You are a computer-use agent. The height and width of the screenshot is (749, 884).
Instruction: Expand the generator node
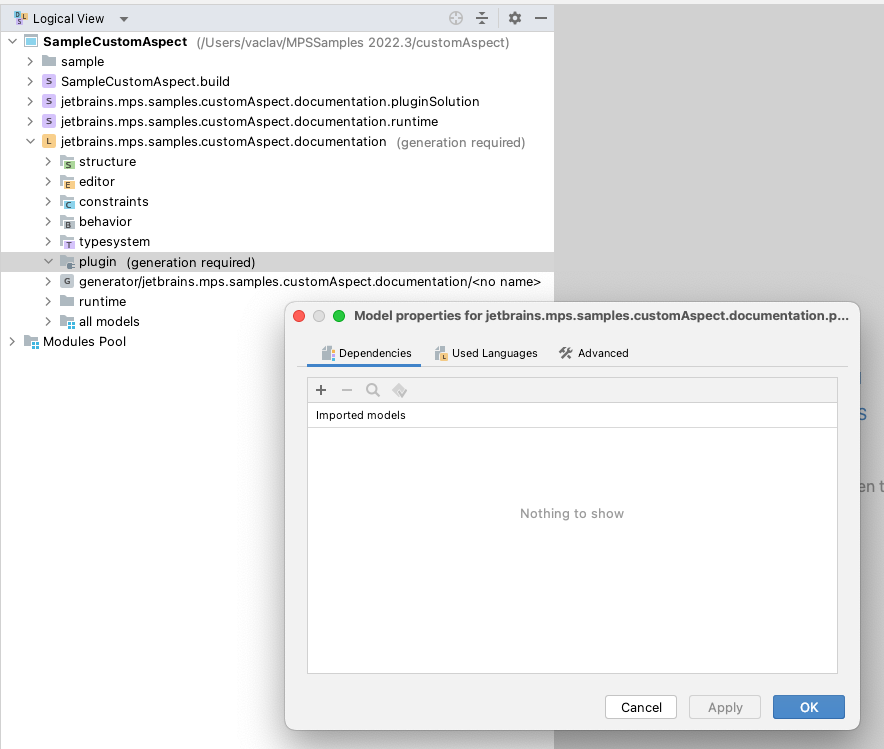tap(48, 281)
